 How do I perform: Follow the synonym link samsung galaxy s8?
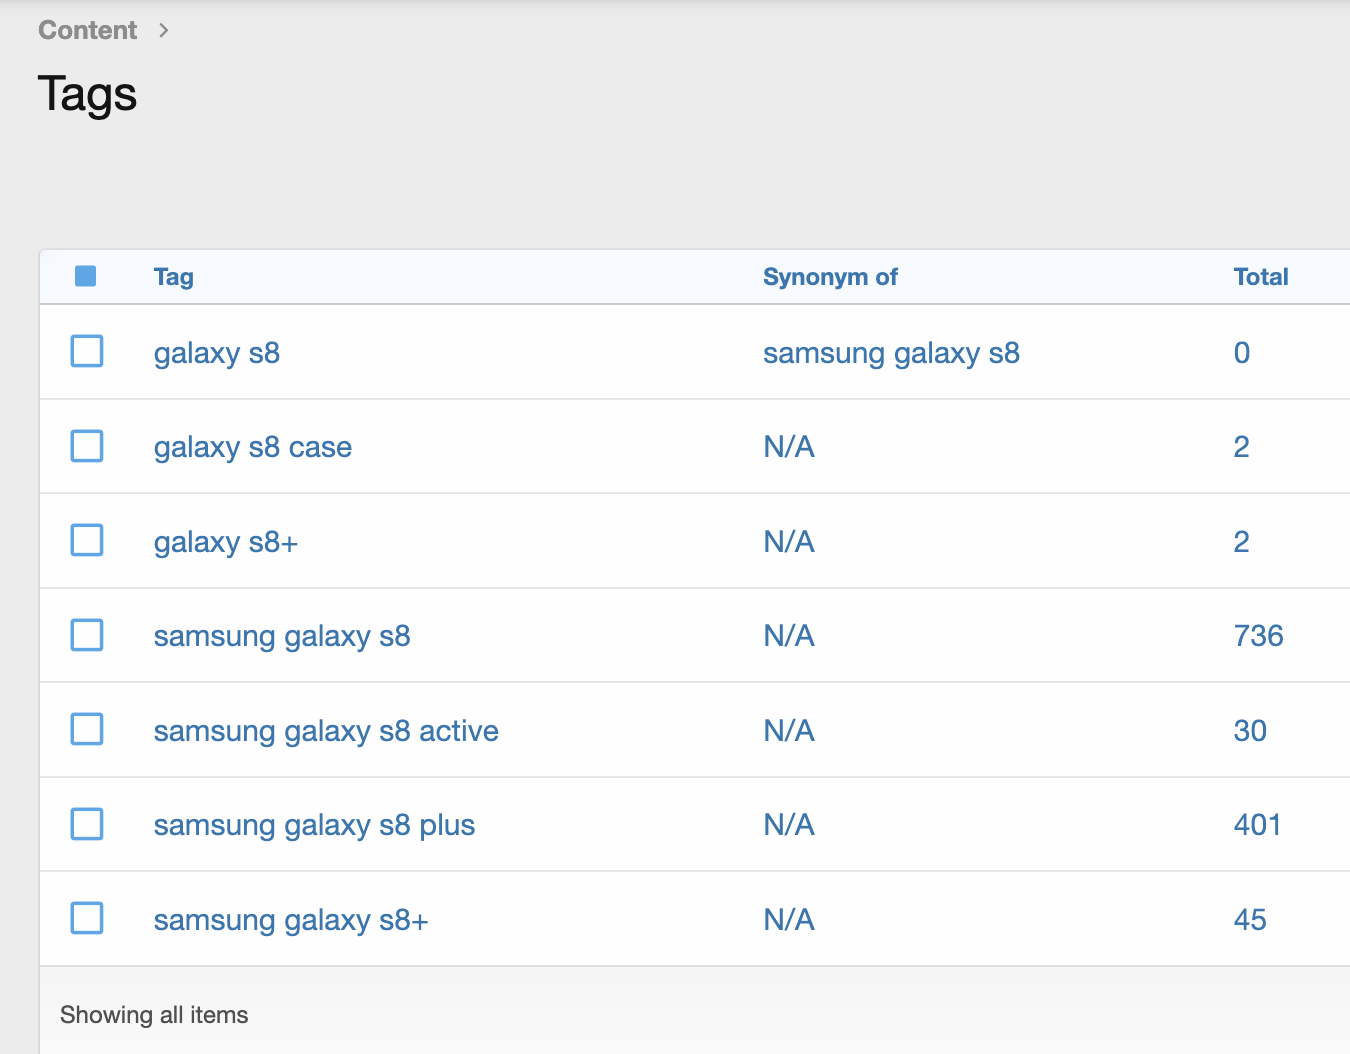pyautogui.click(x=891, y=353)
